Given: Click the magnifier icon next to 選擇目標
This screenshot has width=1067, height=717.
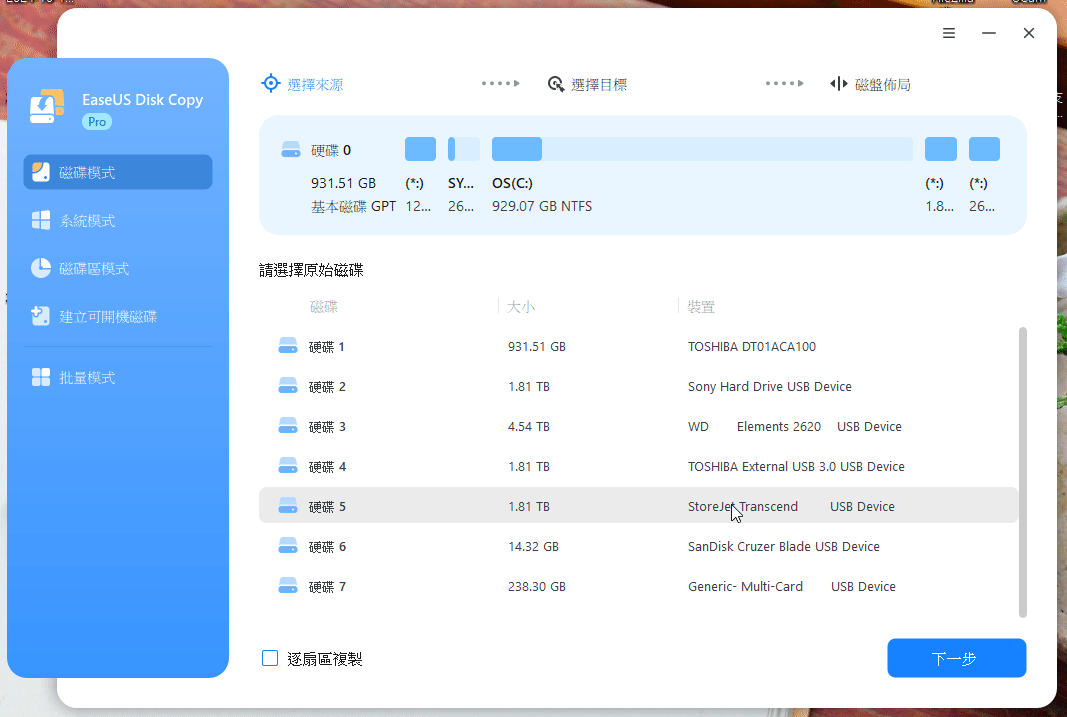Looking at the screenshot, I should coord(556,84).
